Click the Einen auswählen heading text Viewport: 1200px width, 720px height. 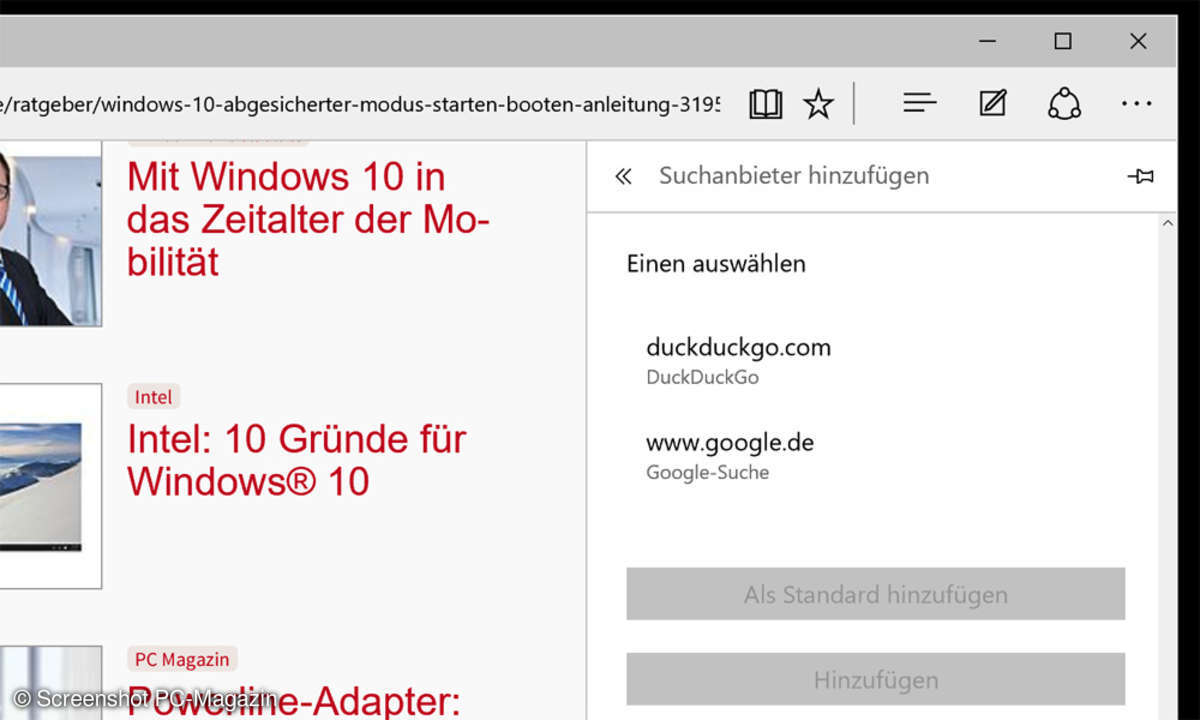(x=716, y=264)
